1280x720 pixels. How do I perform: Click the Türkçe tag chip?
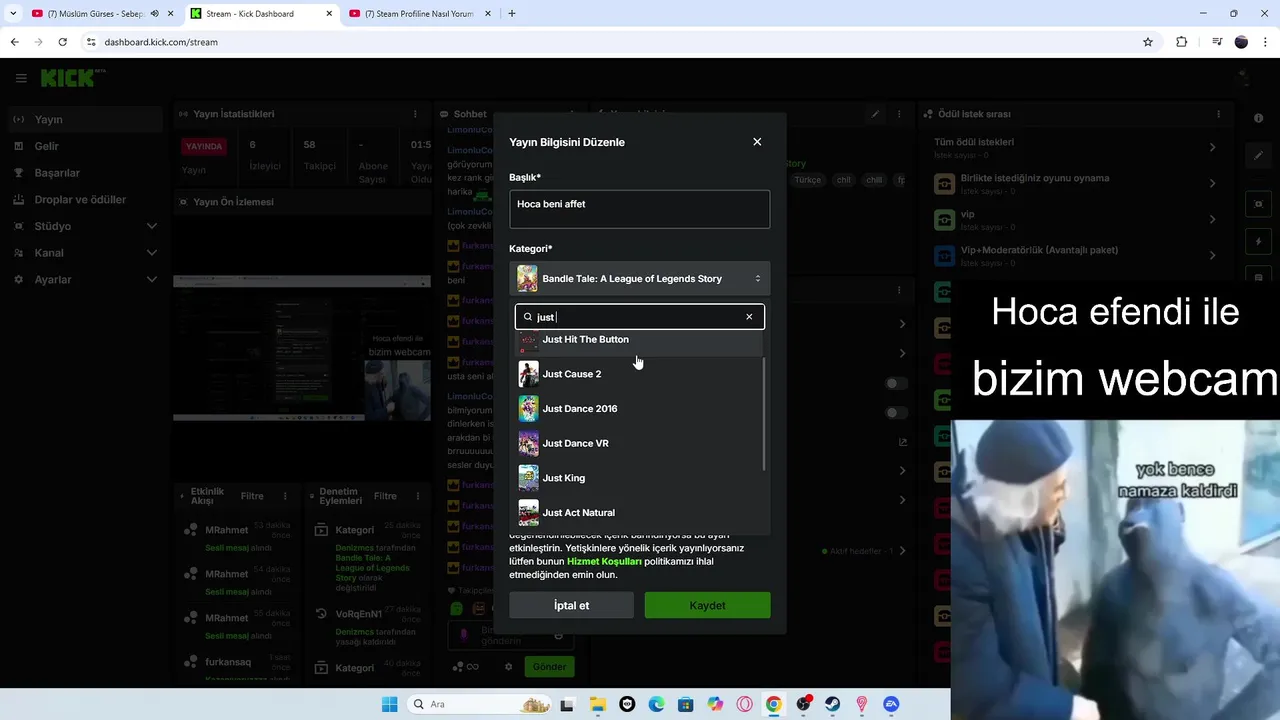(807, 180)
